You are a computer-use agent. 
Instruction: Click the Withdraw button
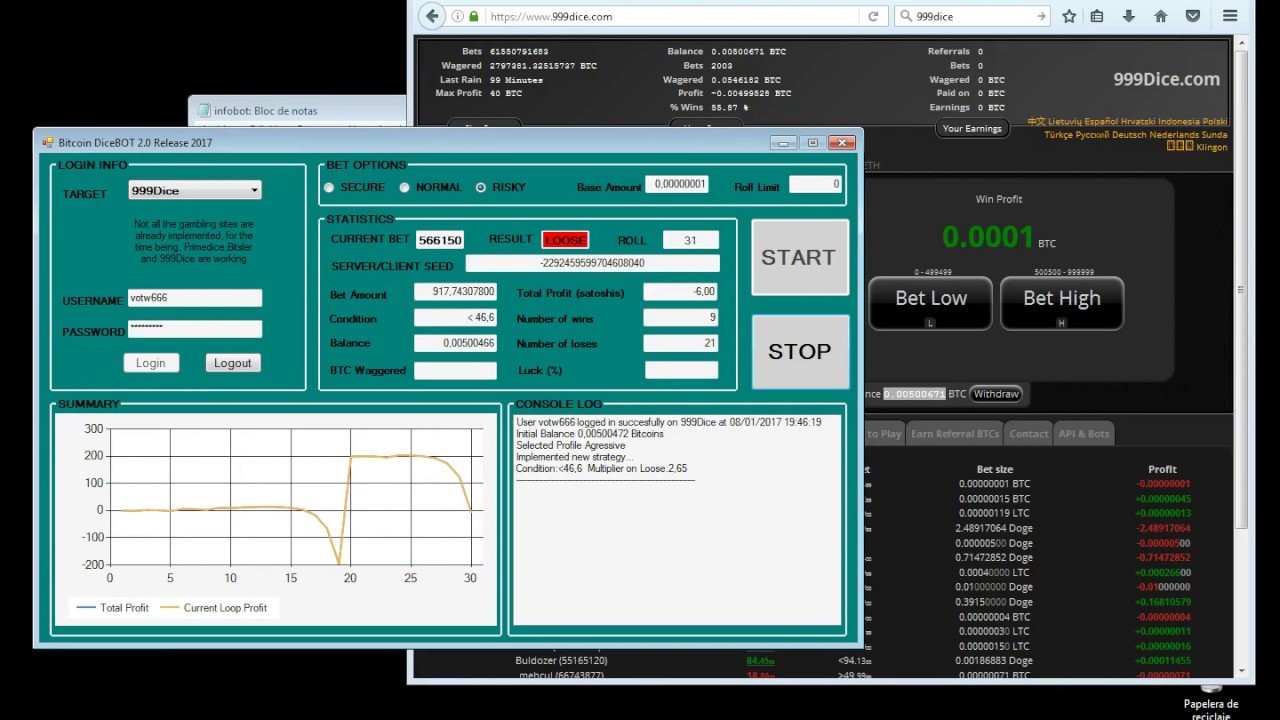[x=996, y=394]
